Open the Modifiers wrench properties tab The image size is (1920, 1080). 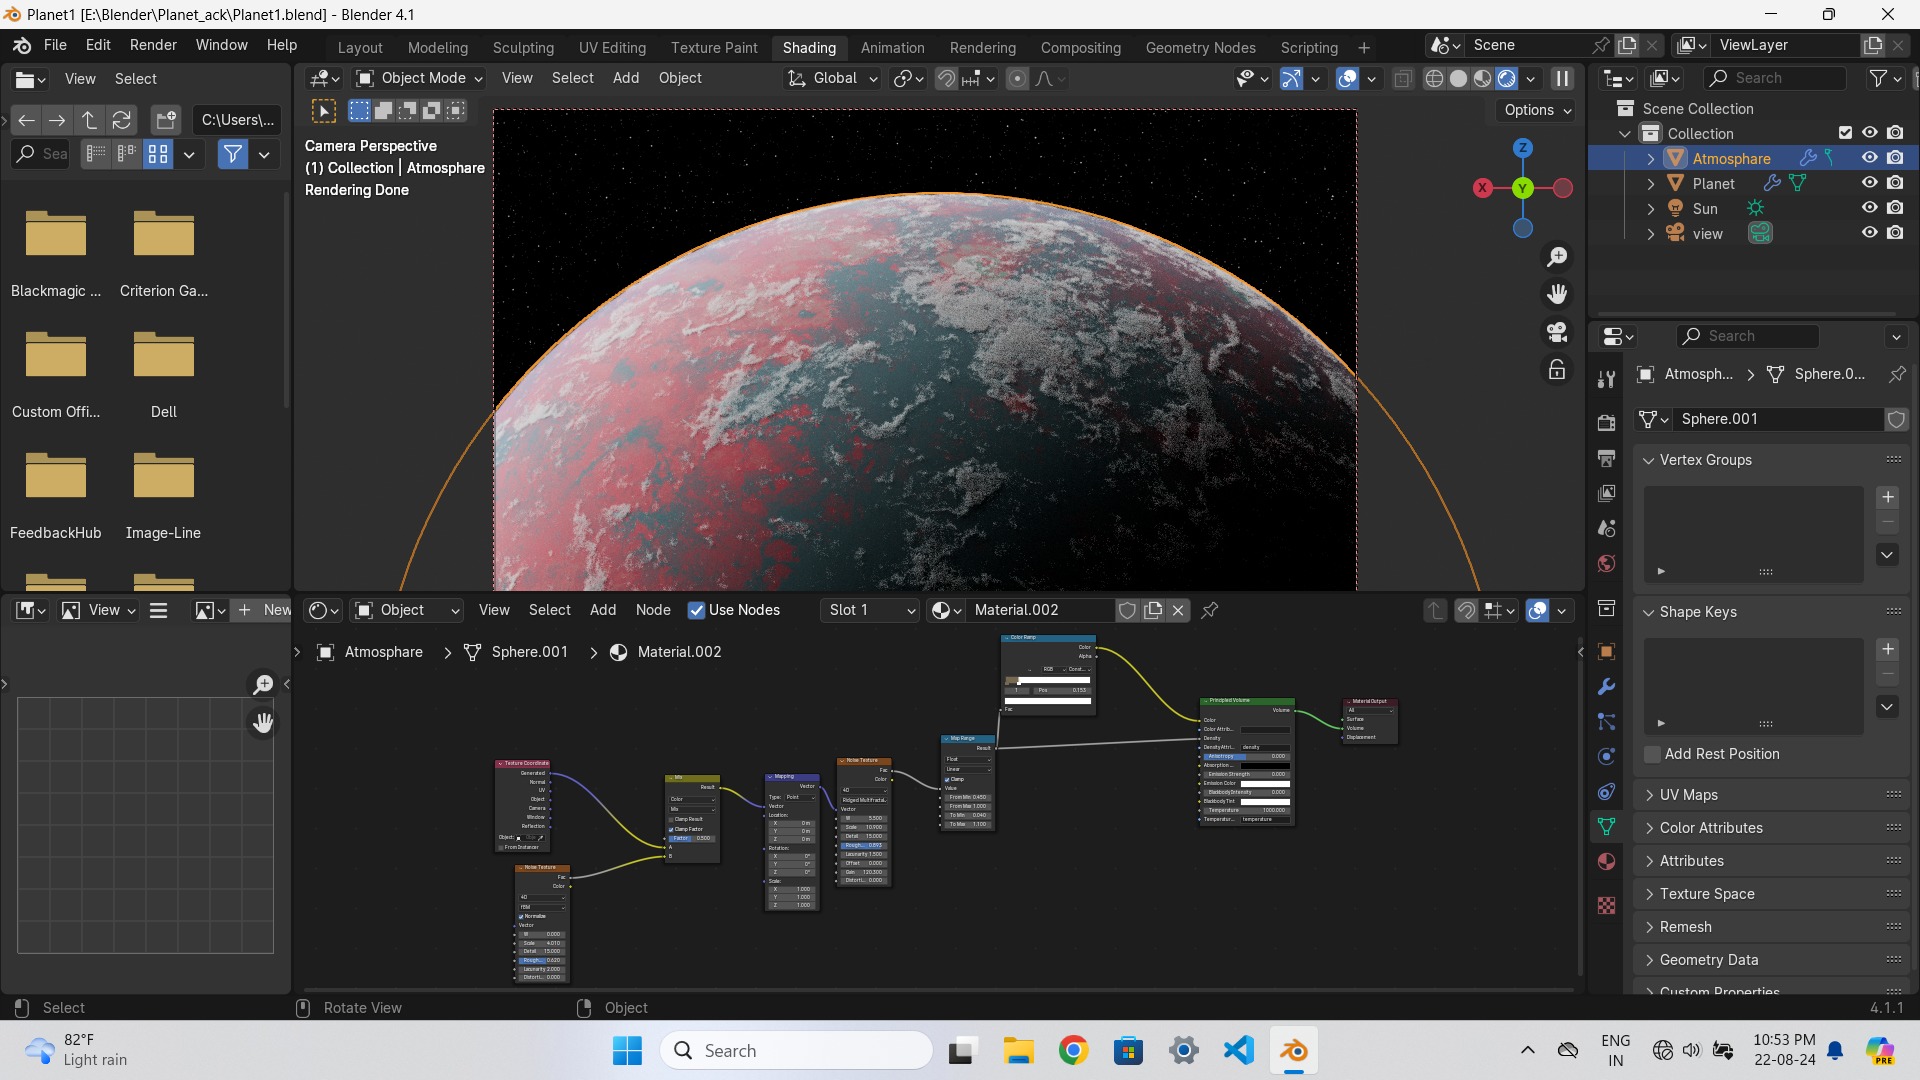pyautogui.click(x=1606, y=687)
